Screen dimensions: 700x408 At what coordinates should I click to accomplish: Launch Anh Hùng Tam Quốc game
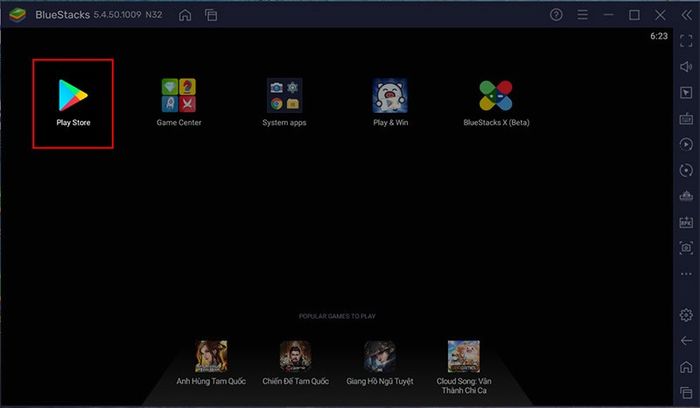pyautogui.click(x=211, y=362)
